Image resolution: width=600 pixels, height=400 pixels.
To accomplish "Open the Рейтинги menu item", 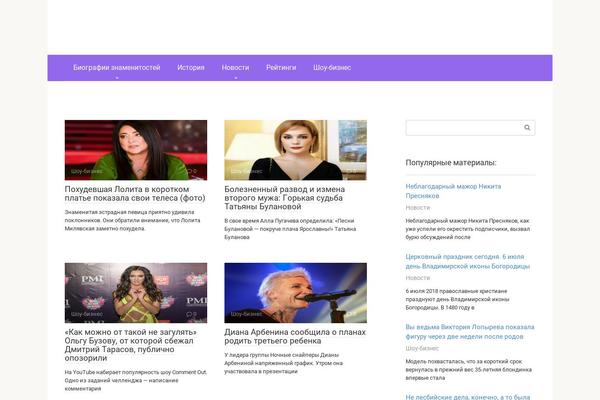I will click(x=281, y=67).
